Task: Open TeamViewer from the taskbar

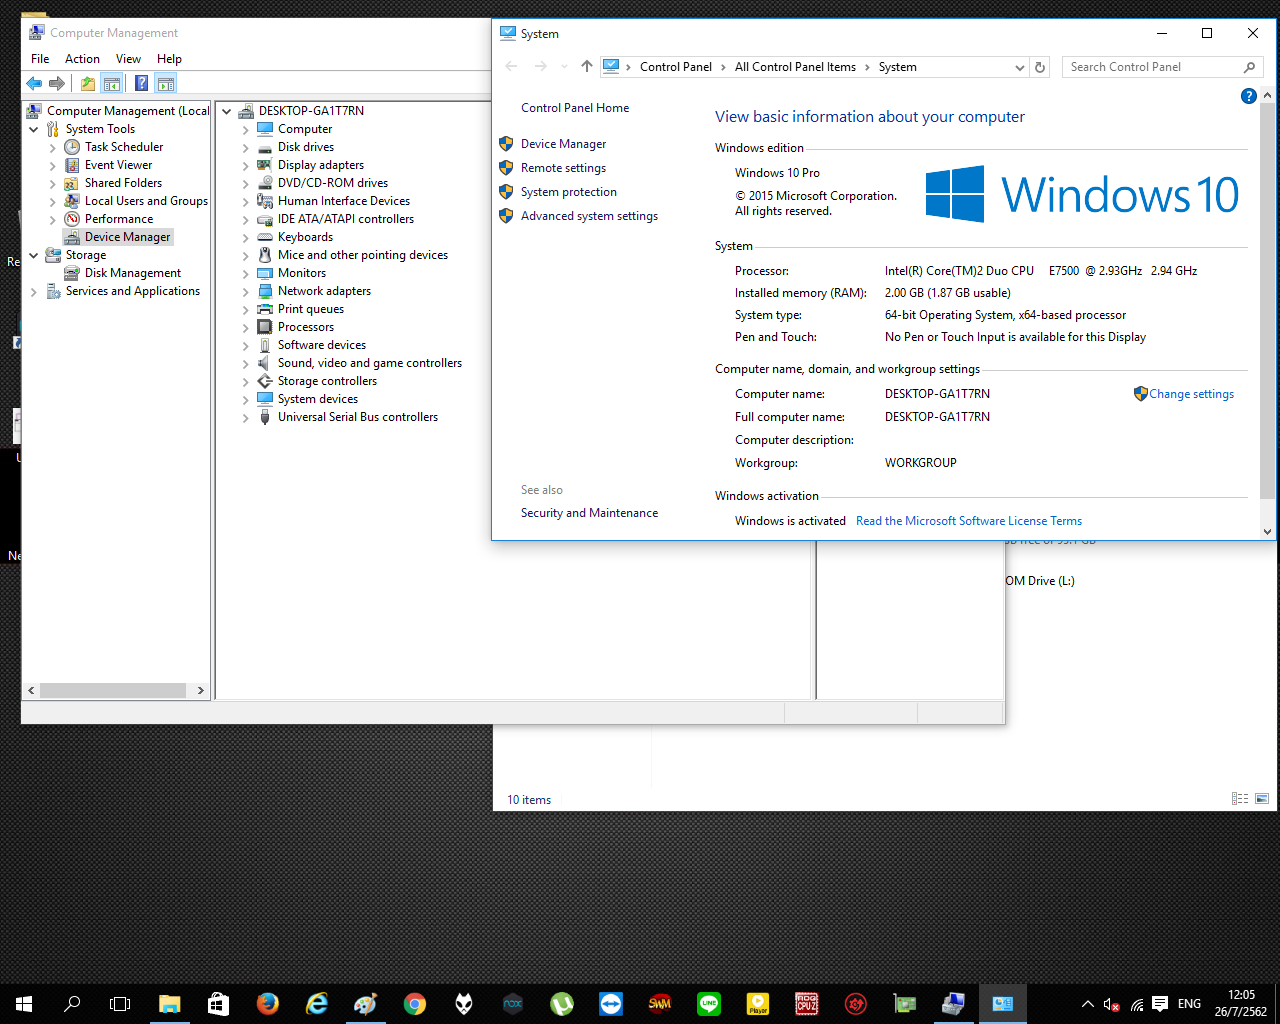Action: (611, 1004)
